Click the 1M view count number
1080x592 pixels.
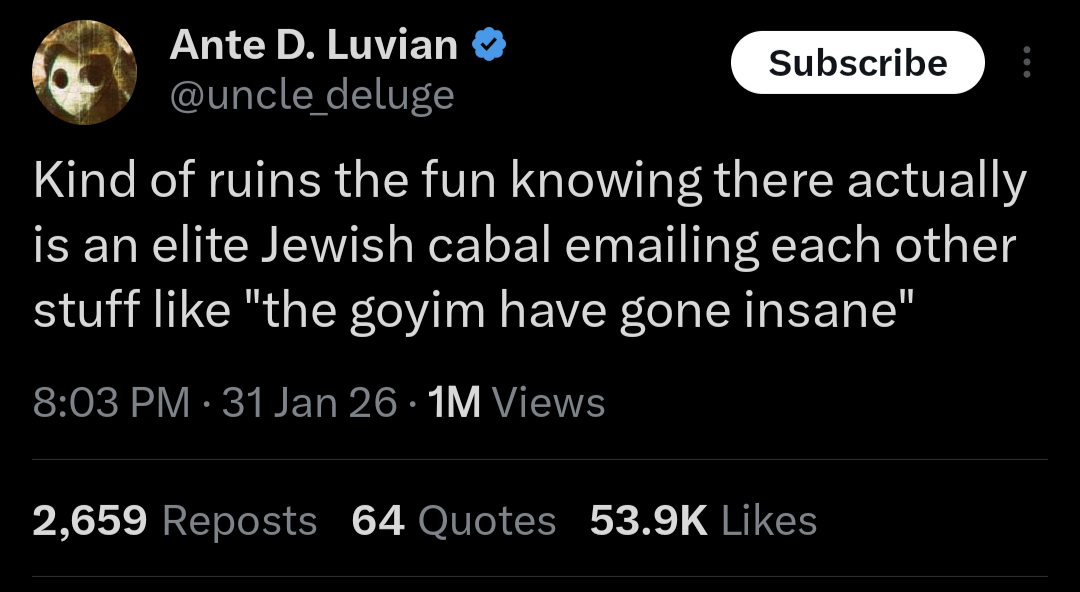453,403
